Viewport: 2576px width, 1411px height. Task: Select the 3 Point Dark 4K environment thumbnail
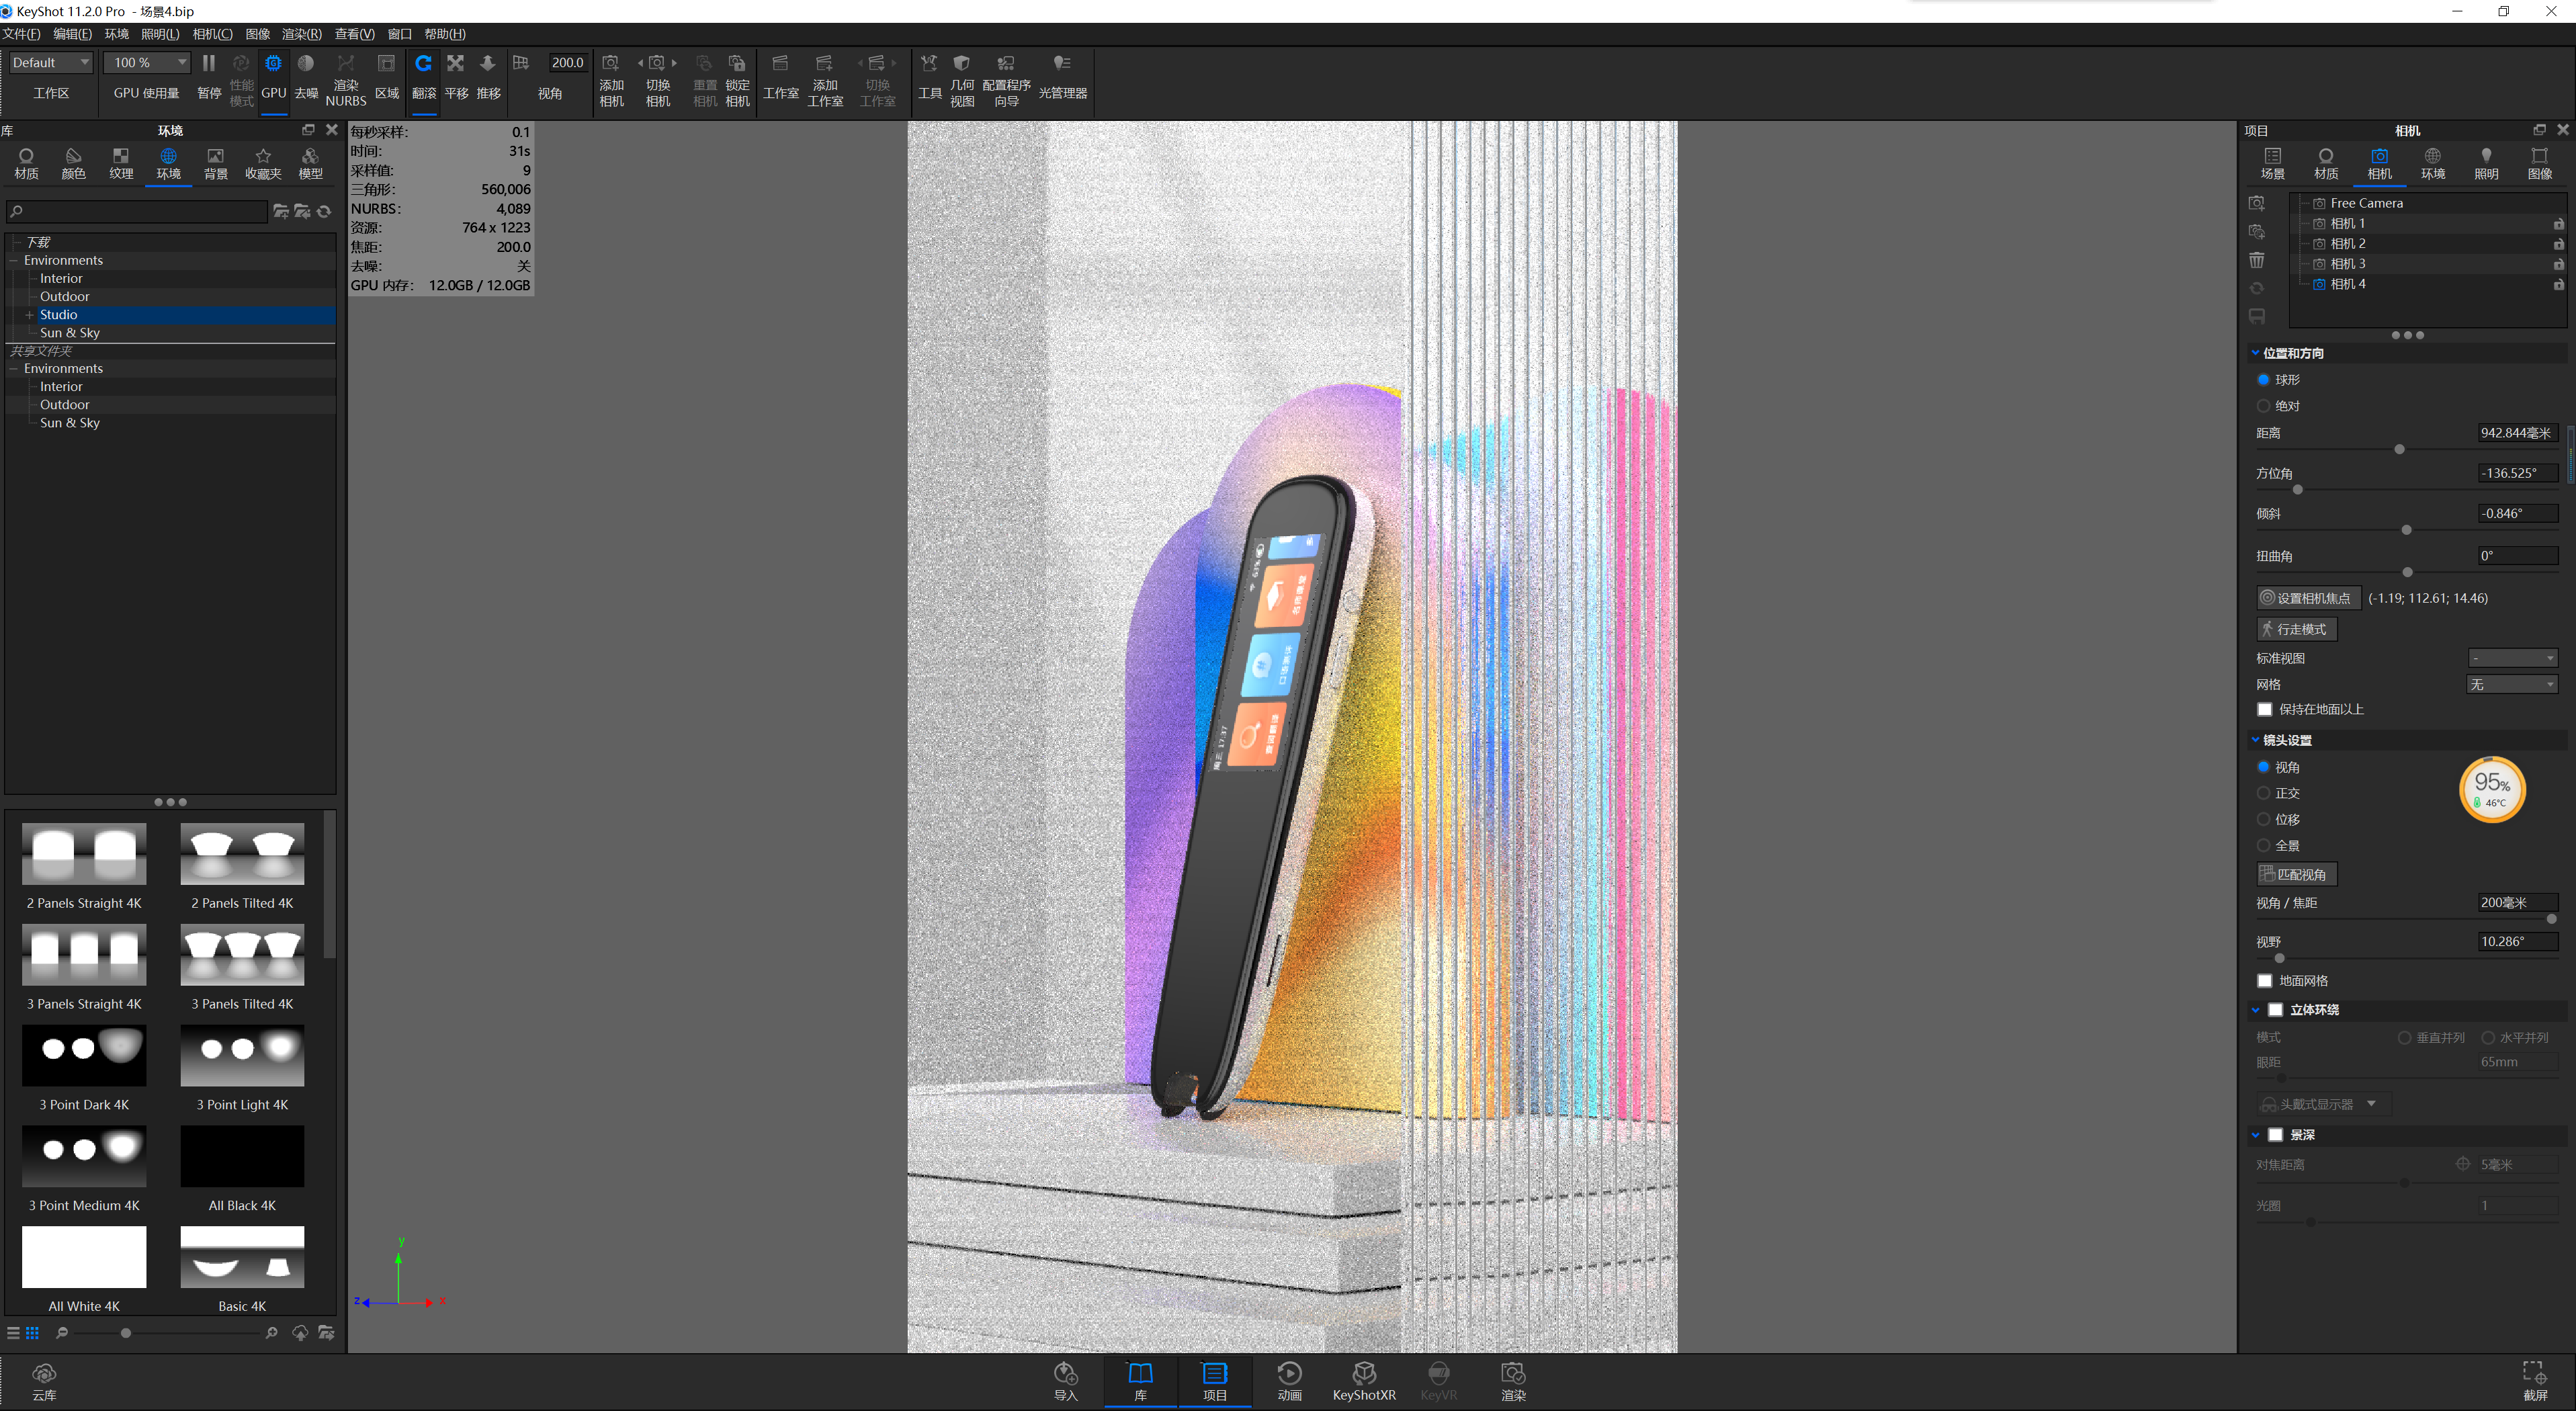[84, 1055]
